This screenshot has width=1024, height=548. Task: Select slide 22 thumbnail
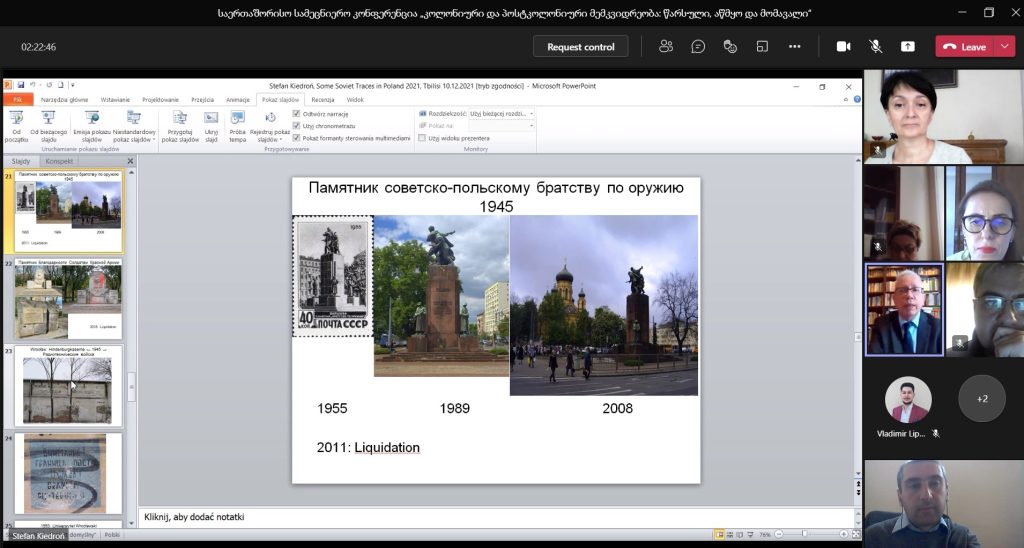[x=69, y=299]
